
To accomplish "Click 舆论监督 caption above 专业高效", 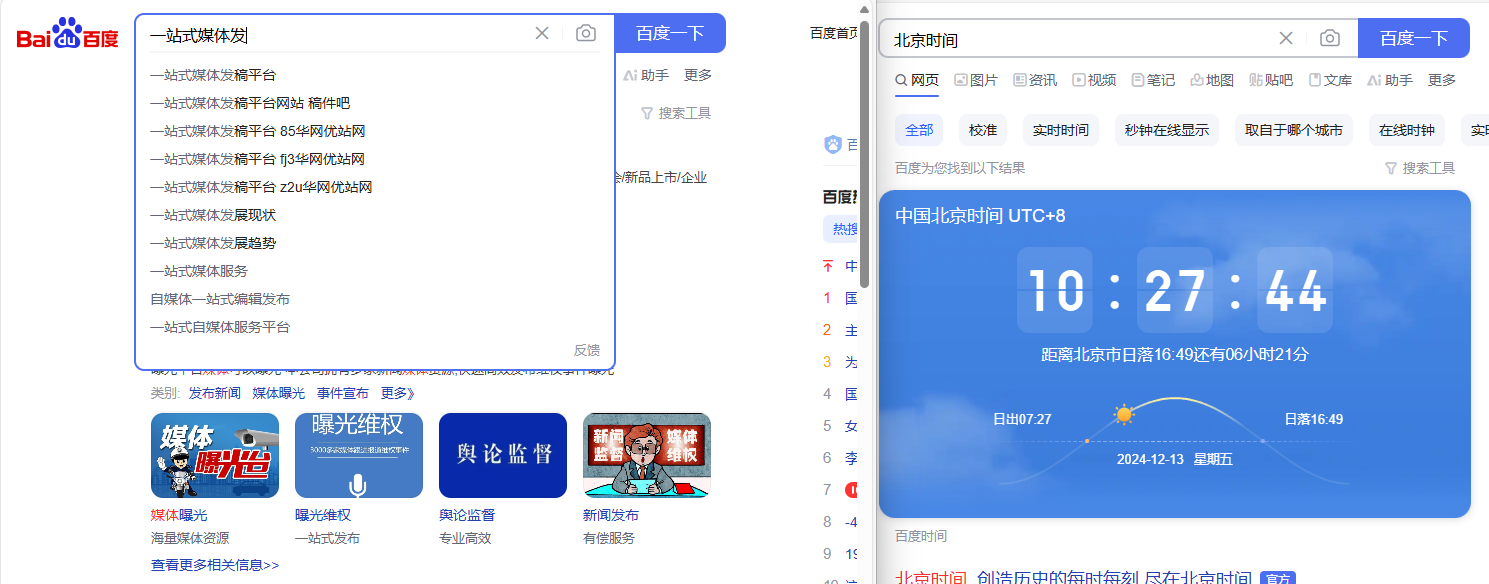I will pyautogui.click(x=467, y=515).
